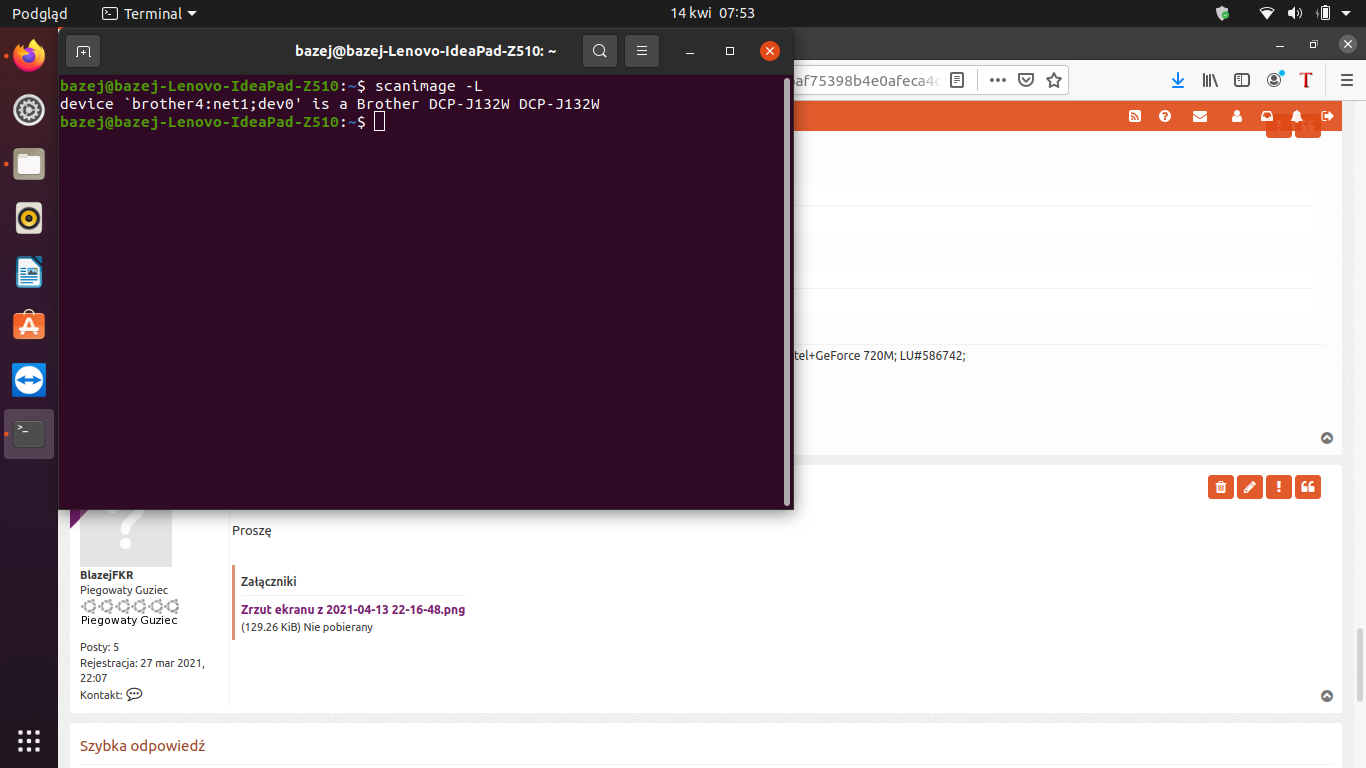Open Terminal app menu in top bar
The image size is (1366, 768).
tap(150, 13)
